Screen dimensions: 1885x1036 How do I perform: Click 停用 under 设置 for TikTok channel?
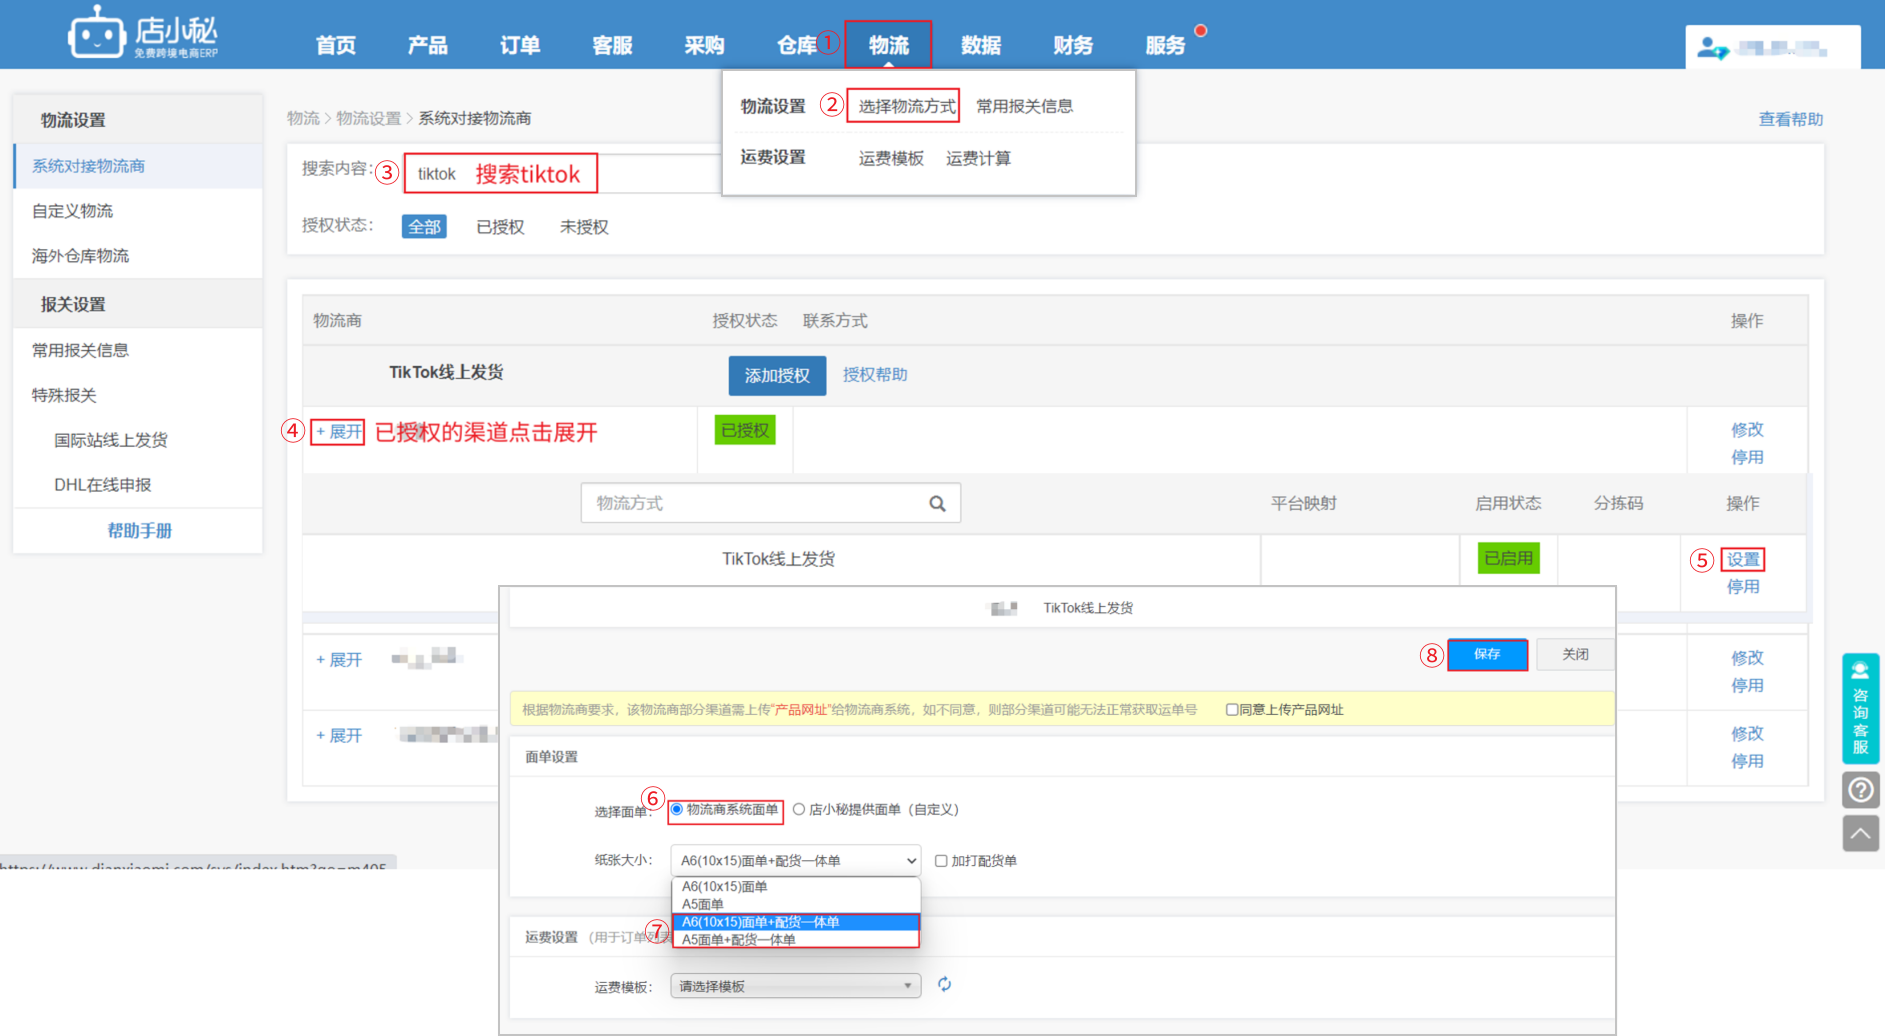[1743, 587]
